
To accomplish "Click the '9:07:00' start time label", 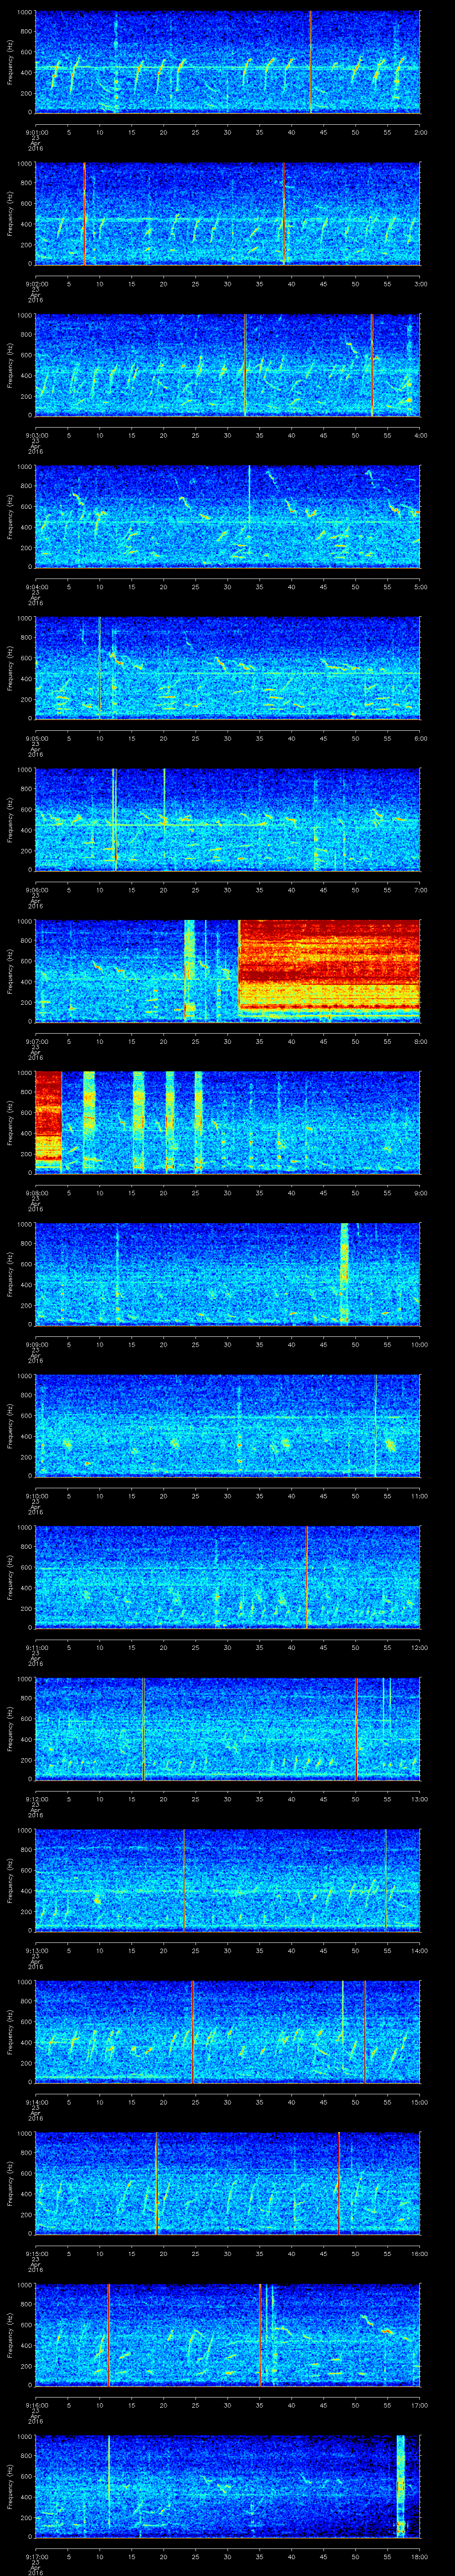I will coord(36,1041).
